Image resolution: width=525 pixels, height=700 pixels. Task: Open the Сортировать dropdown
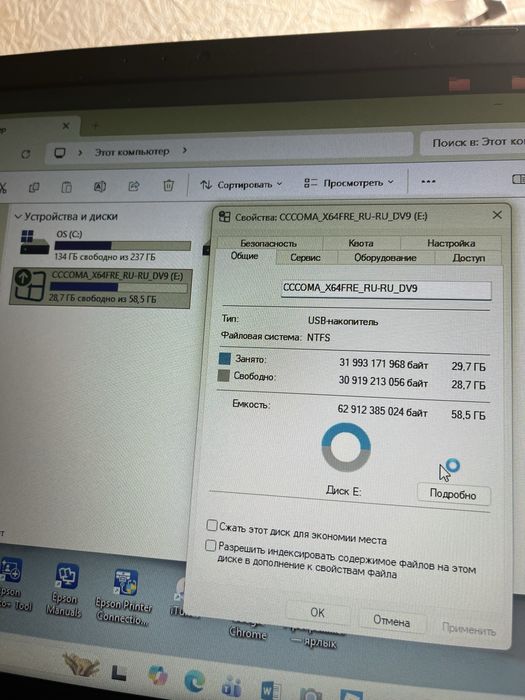tap(241, 184)
